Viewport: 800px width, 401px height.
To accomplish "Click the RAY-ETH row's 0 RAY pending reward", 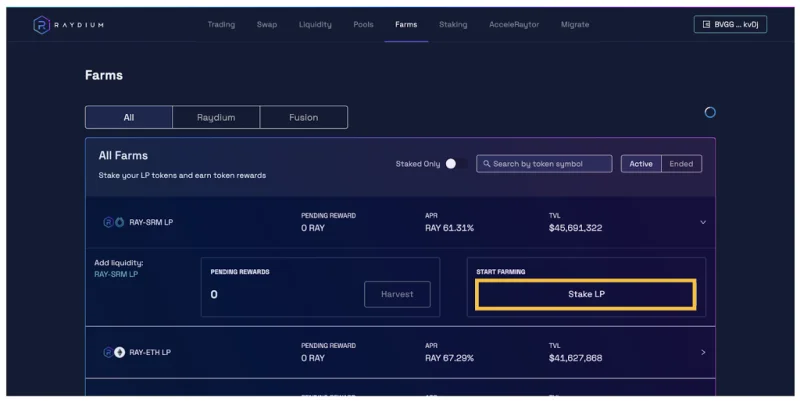I will (313, 358).
